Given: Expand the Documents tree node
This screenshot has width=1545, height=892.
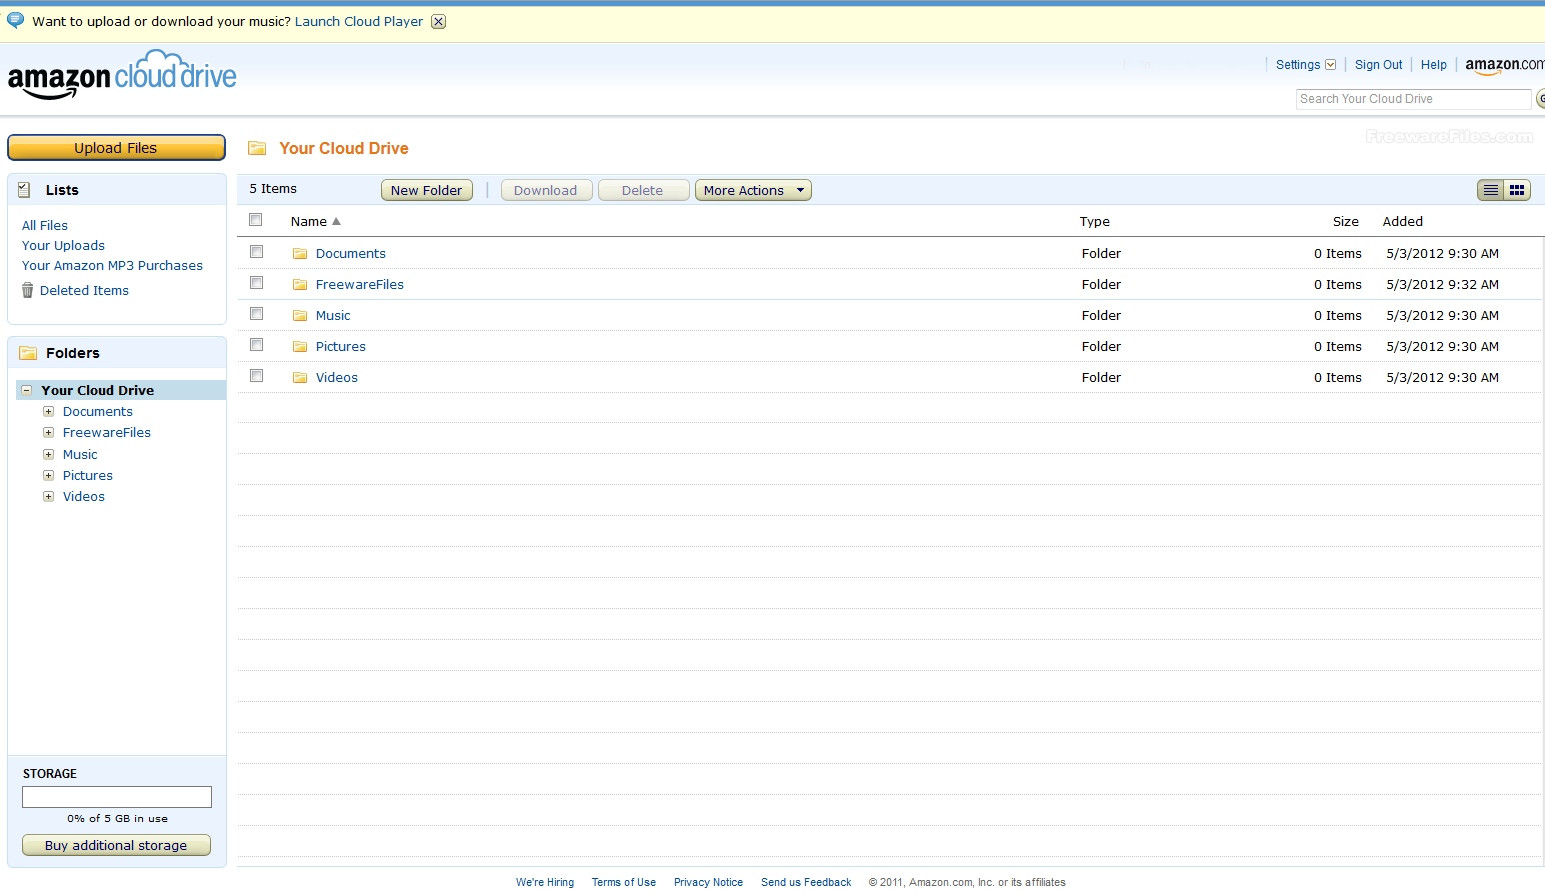Looking at the screenshot, I should click(48, 411).
